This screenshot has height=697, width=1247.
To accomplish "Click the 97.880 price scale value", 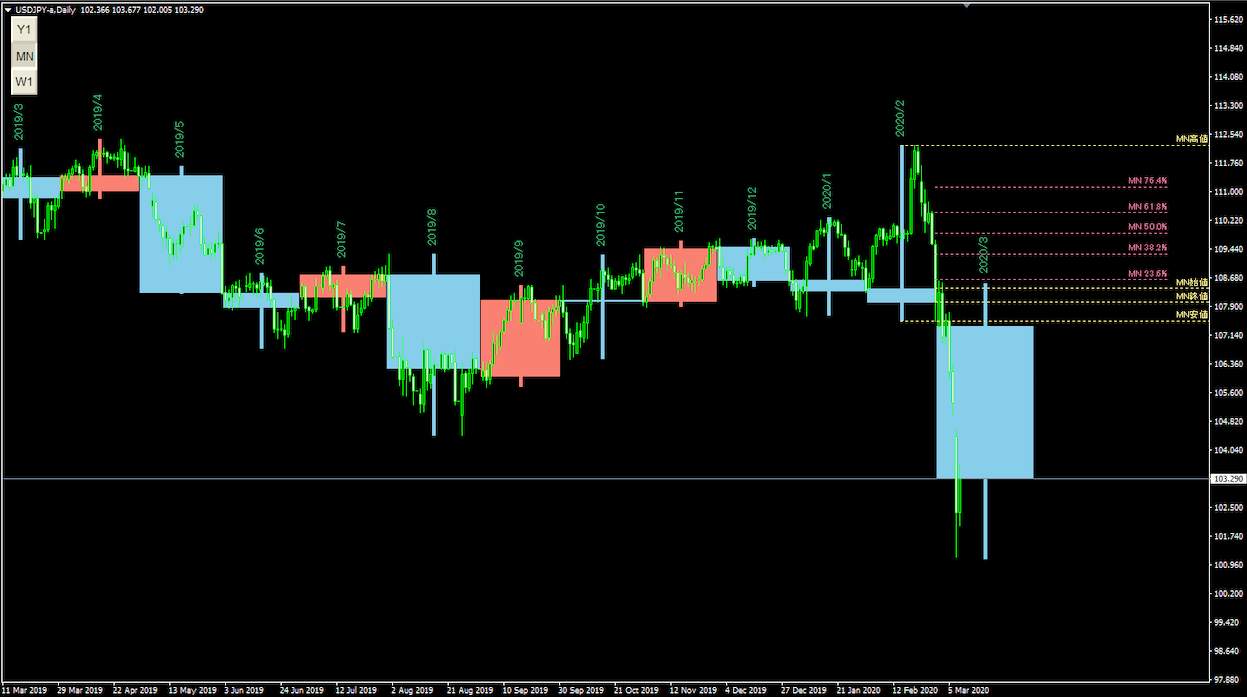I will (x=1226, y=679).
